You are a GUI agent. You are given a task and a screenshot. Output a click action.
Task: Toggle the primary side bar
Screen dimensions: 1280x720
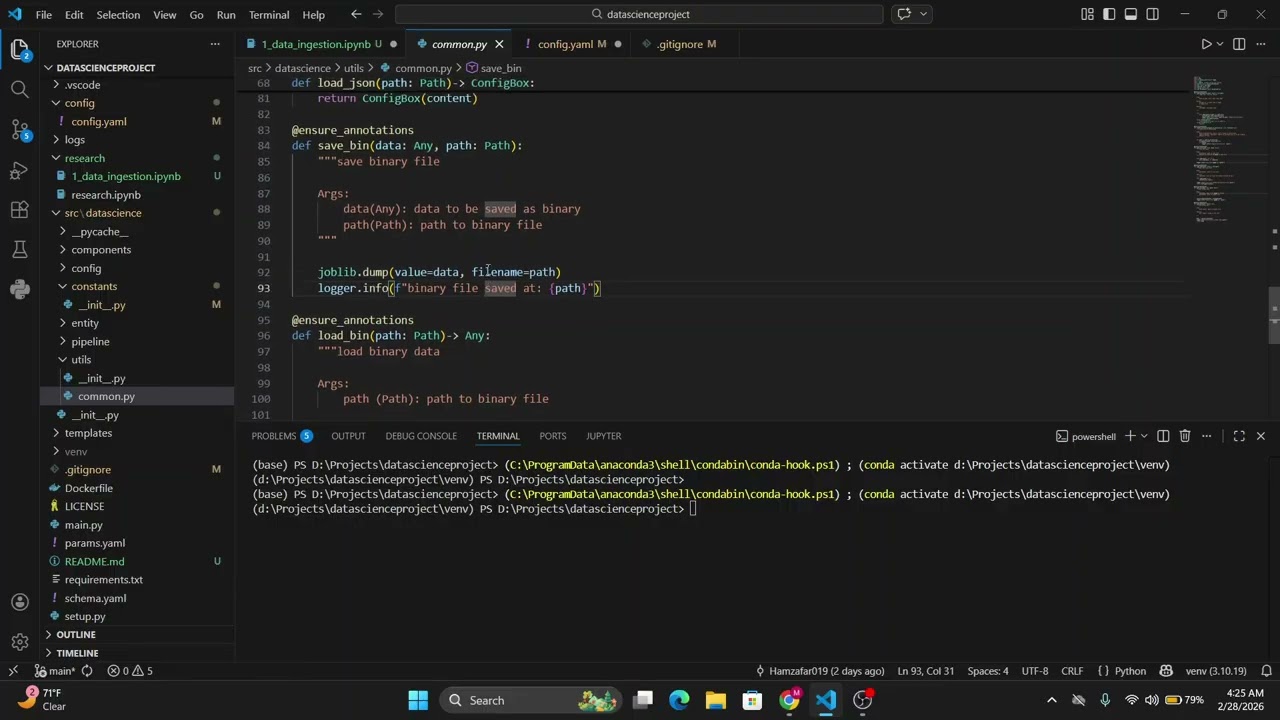coord(1109,14)
